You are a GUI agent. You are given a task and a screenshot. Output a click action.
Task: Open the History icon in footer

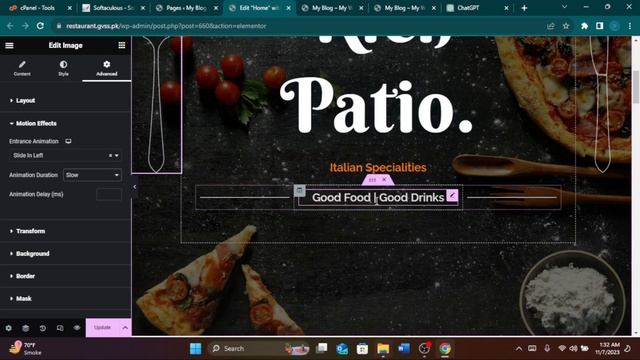[x=43, y=328]
